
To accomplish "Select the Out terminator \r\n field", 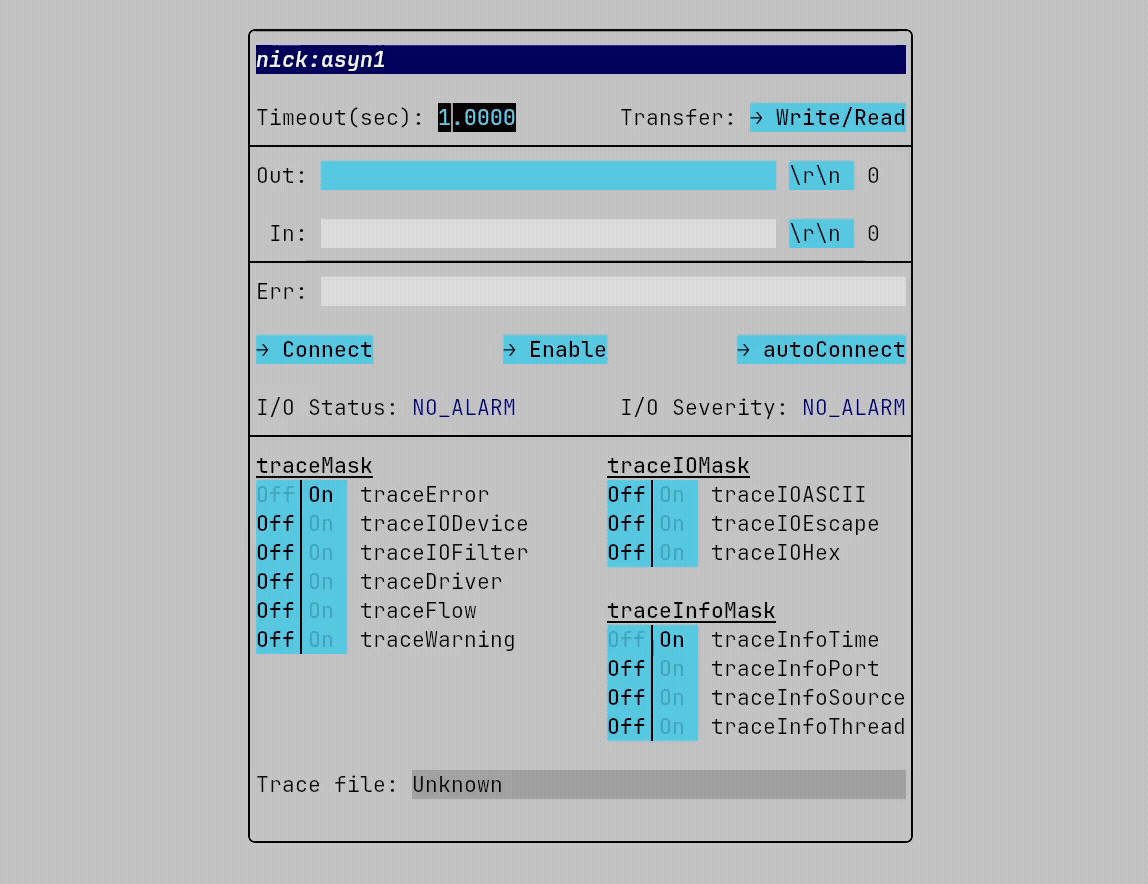I will click(x=821, y=176).
